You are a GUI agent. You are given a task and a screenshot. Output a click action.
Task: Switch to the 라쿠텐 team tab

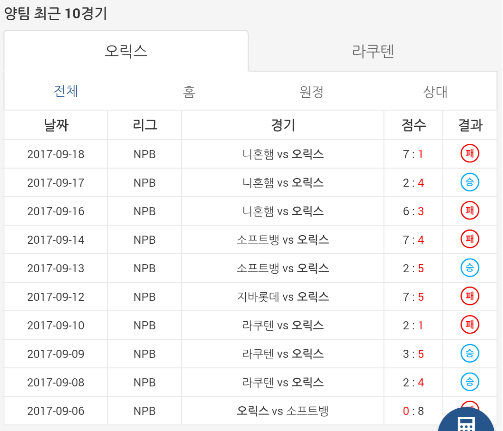click(x=373, y=51)
